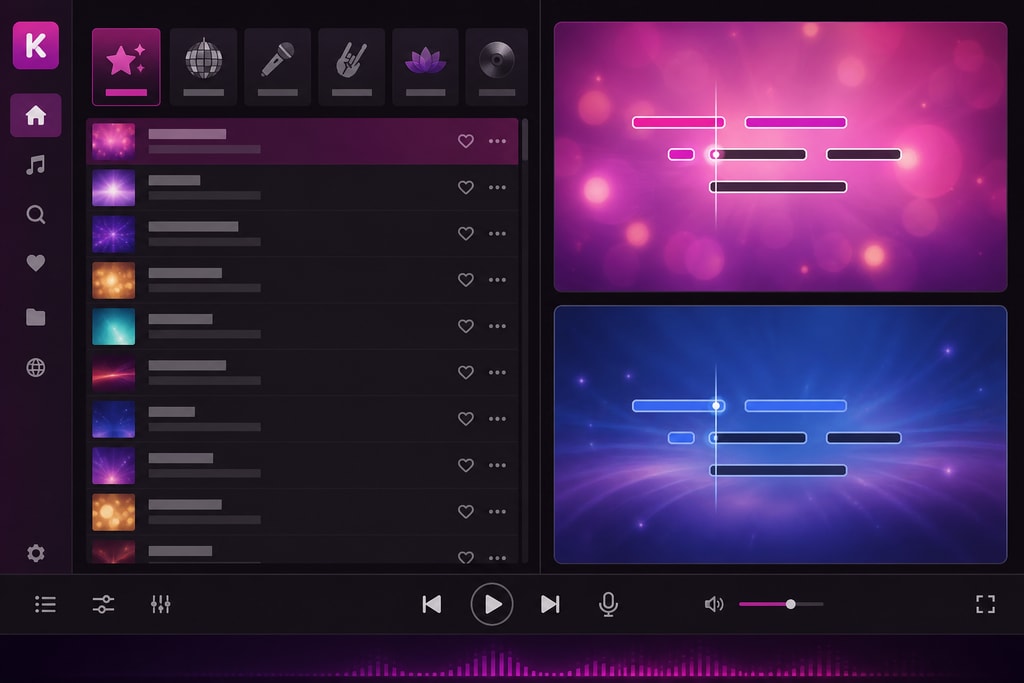
Task: Click the round Play button
Action: [492, 604]
